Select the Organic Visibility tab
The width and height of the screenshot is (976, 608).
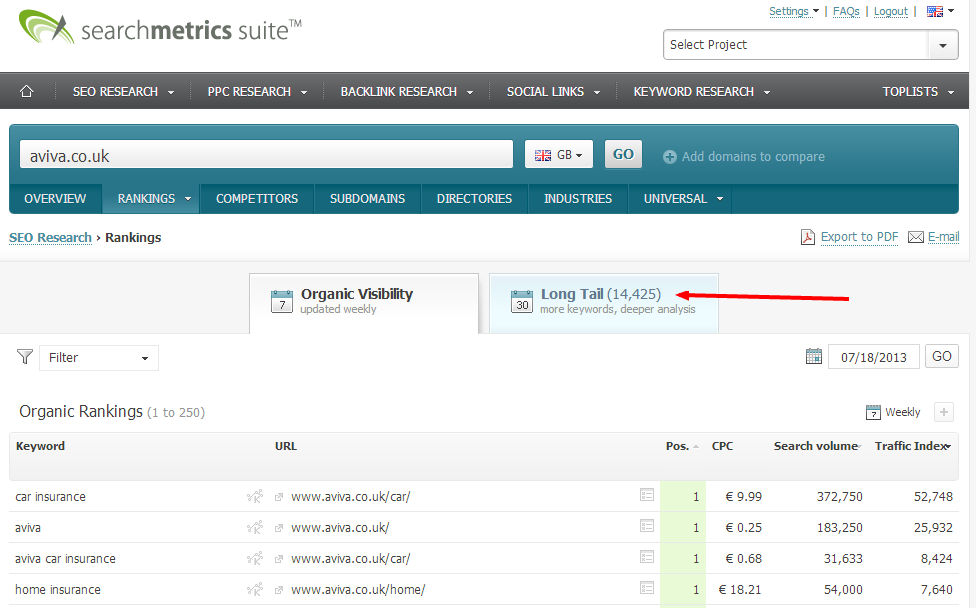pos(364,303)
